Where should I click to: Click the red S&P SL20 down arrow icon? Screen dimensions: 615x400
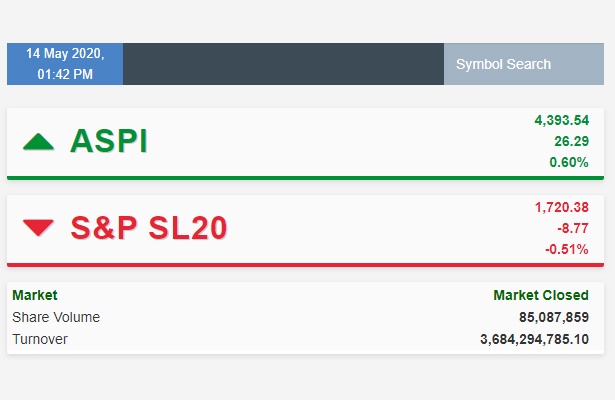38,228
